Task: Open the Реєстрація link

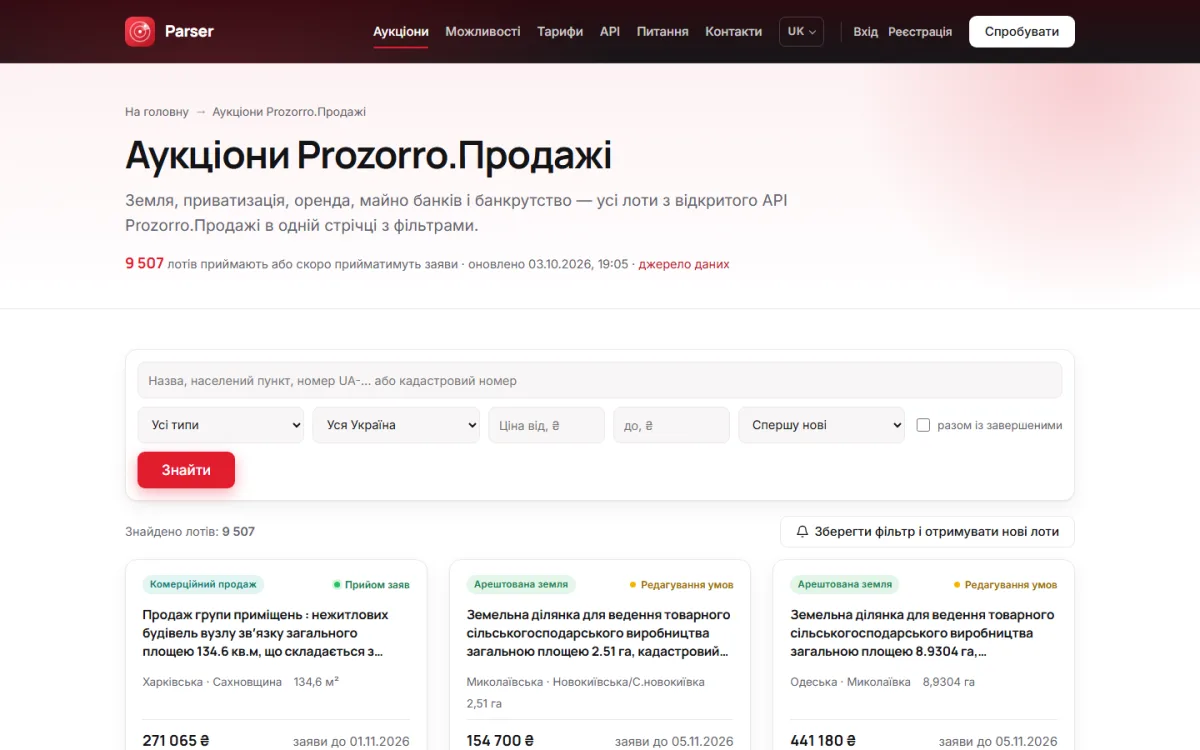Action: pyautogui.click(x=920, y=31)
